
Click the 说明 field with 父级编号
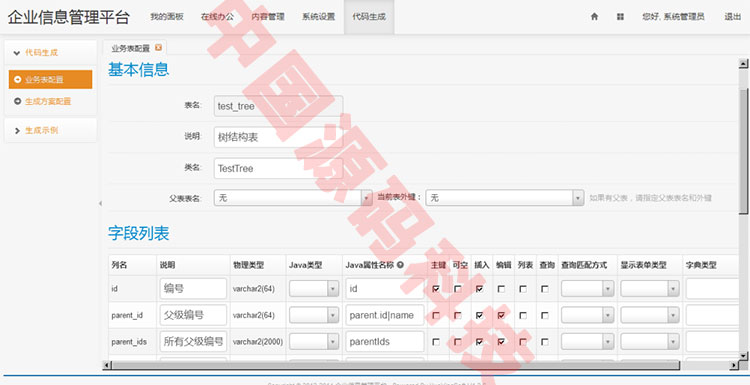pyautogui.click(x=193, y=315)
